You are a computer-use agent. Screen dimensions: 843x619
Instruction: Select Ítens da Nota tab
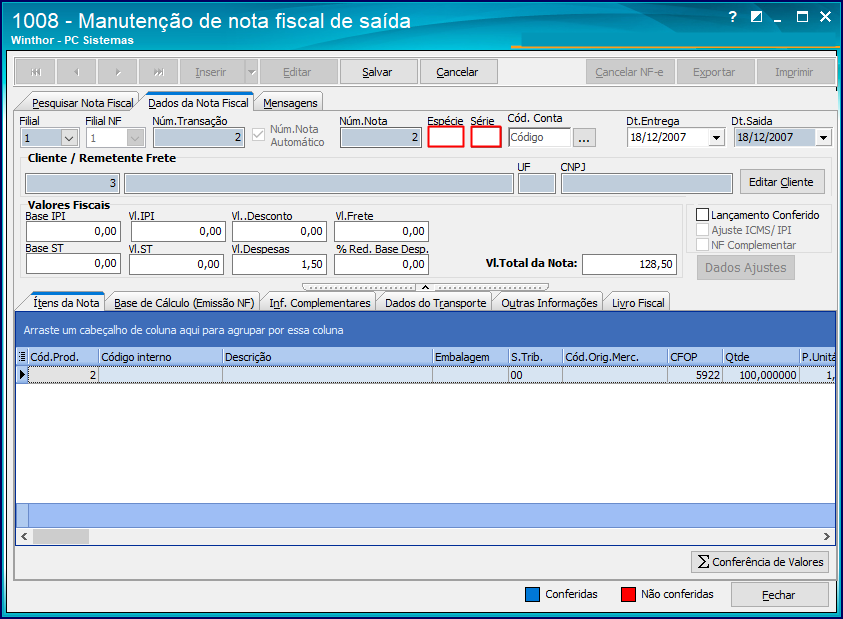coord(66,303)
